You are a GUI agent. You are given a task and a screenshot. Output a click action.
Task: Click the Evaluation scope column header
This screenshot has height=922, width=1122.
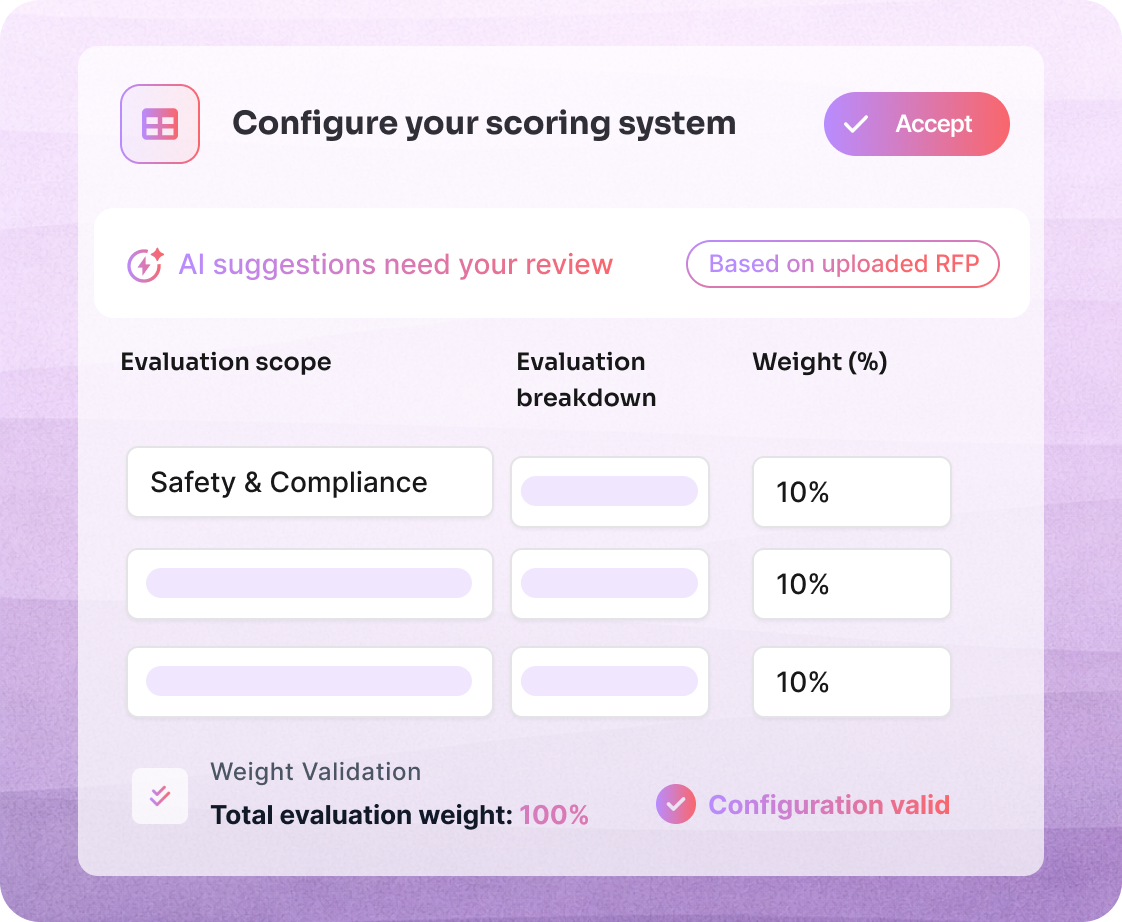225,362
